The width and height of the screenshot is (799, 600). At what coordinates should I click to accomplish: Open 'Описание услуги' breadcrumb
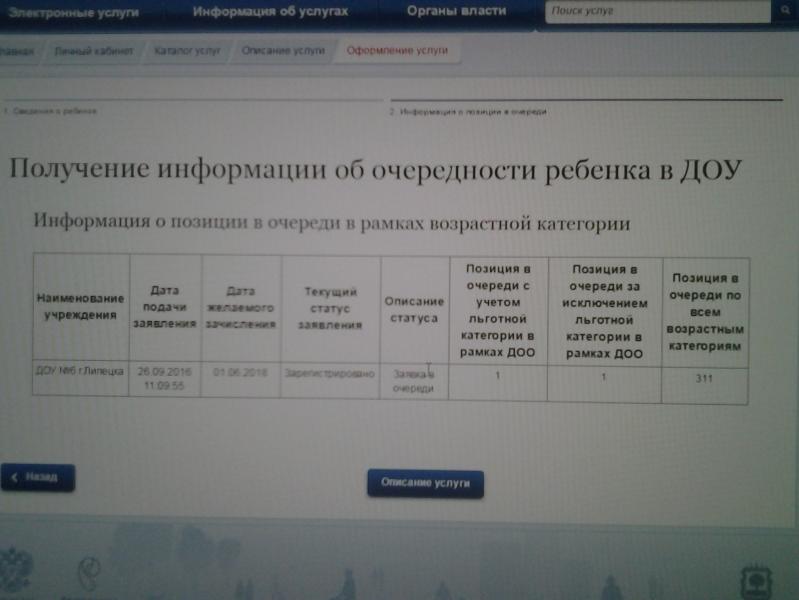point(283,50)
